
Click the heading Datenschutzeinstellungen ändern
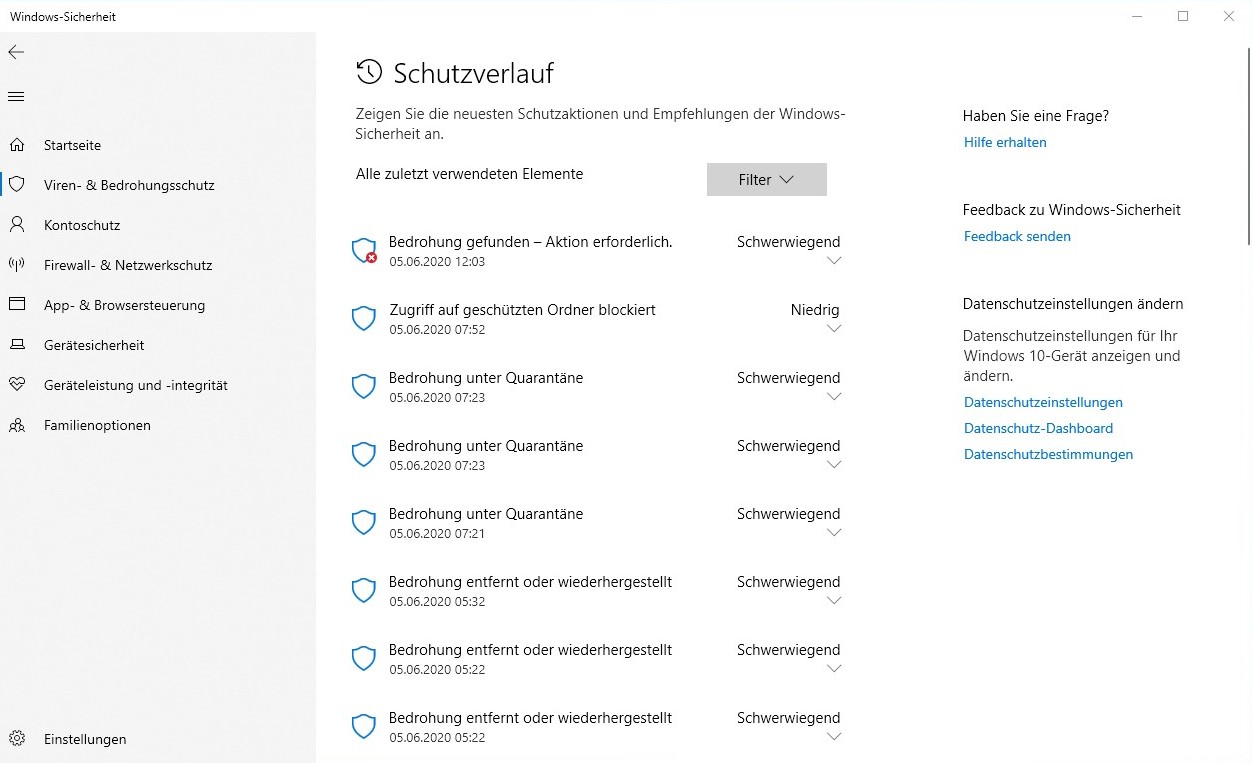pos(1073,304)
